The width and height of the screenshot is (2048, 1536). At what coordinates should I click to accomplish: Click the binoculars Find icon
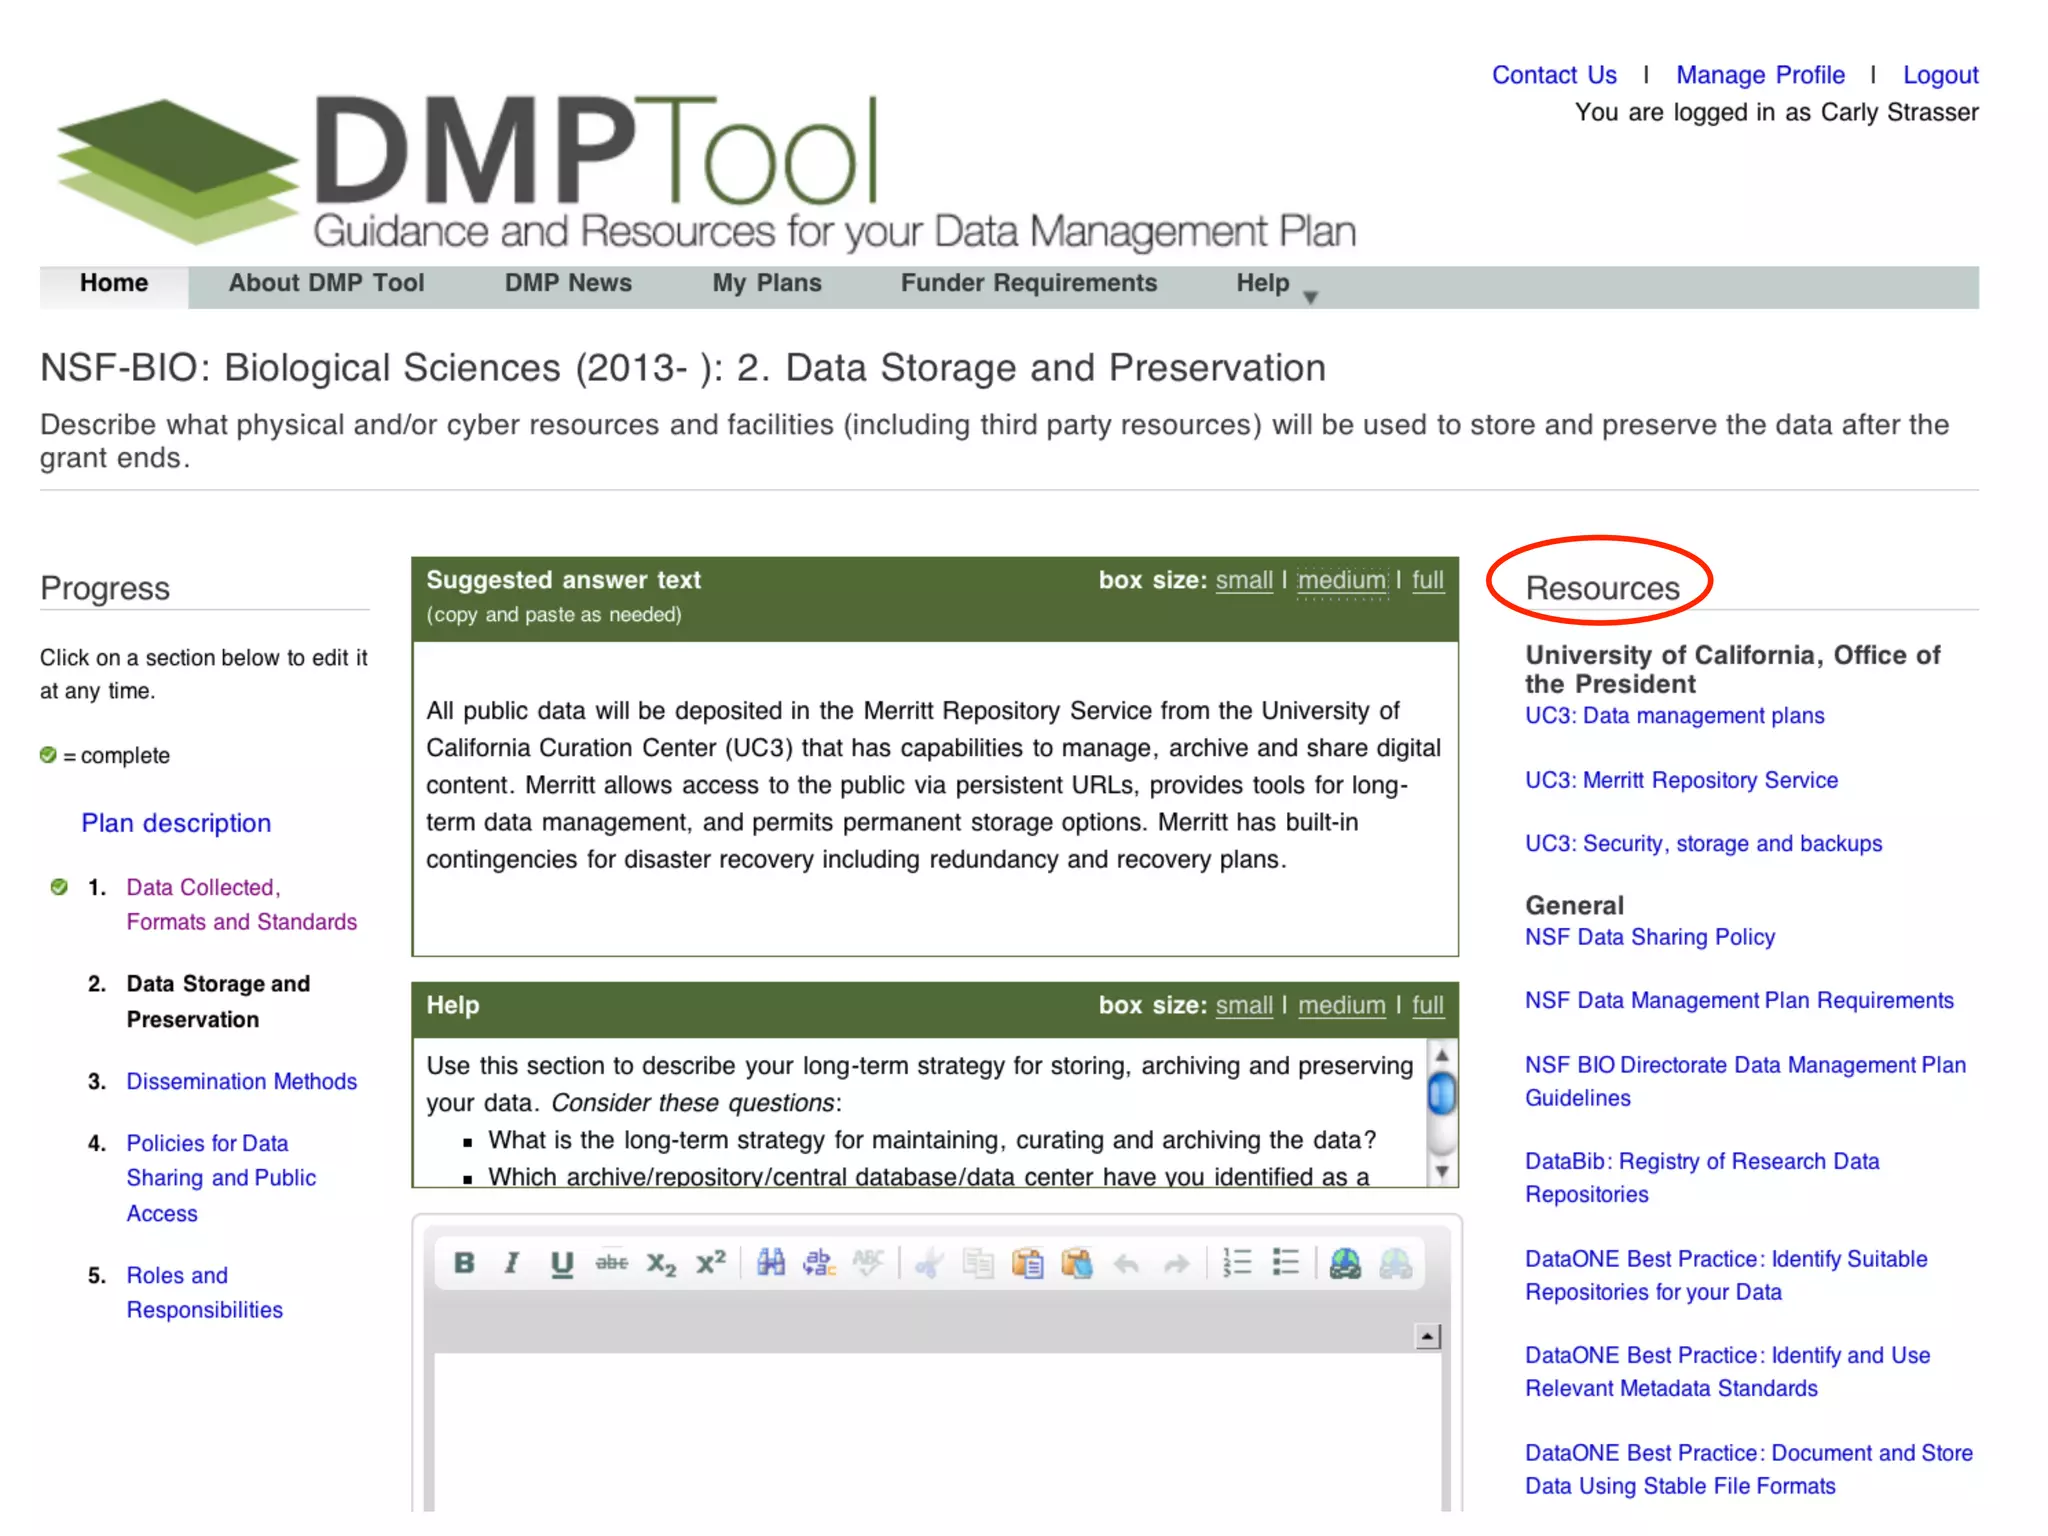[x=770, y=1263]
